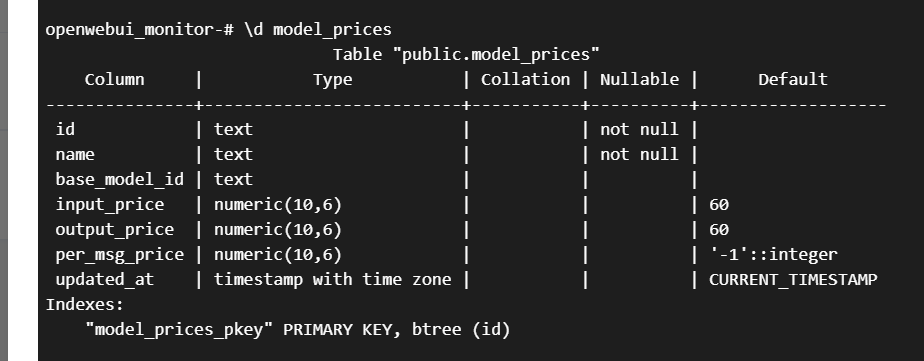
Task: Click the base_model_id column name
Action: tap(119, 179)
